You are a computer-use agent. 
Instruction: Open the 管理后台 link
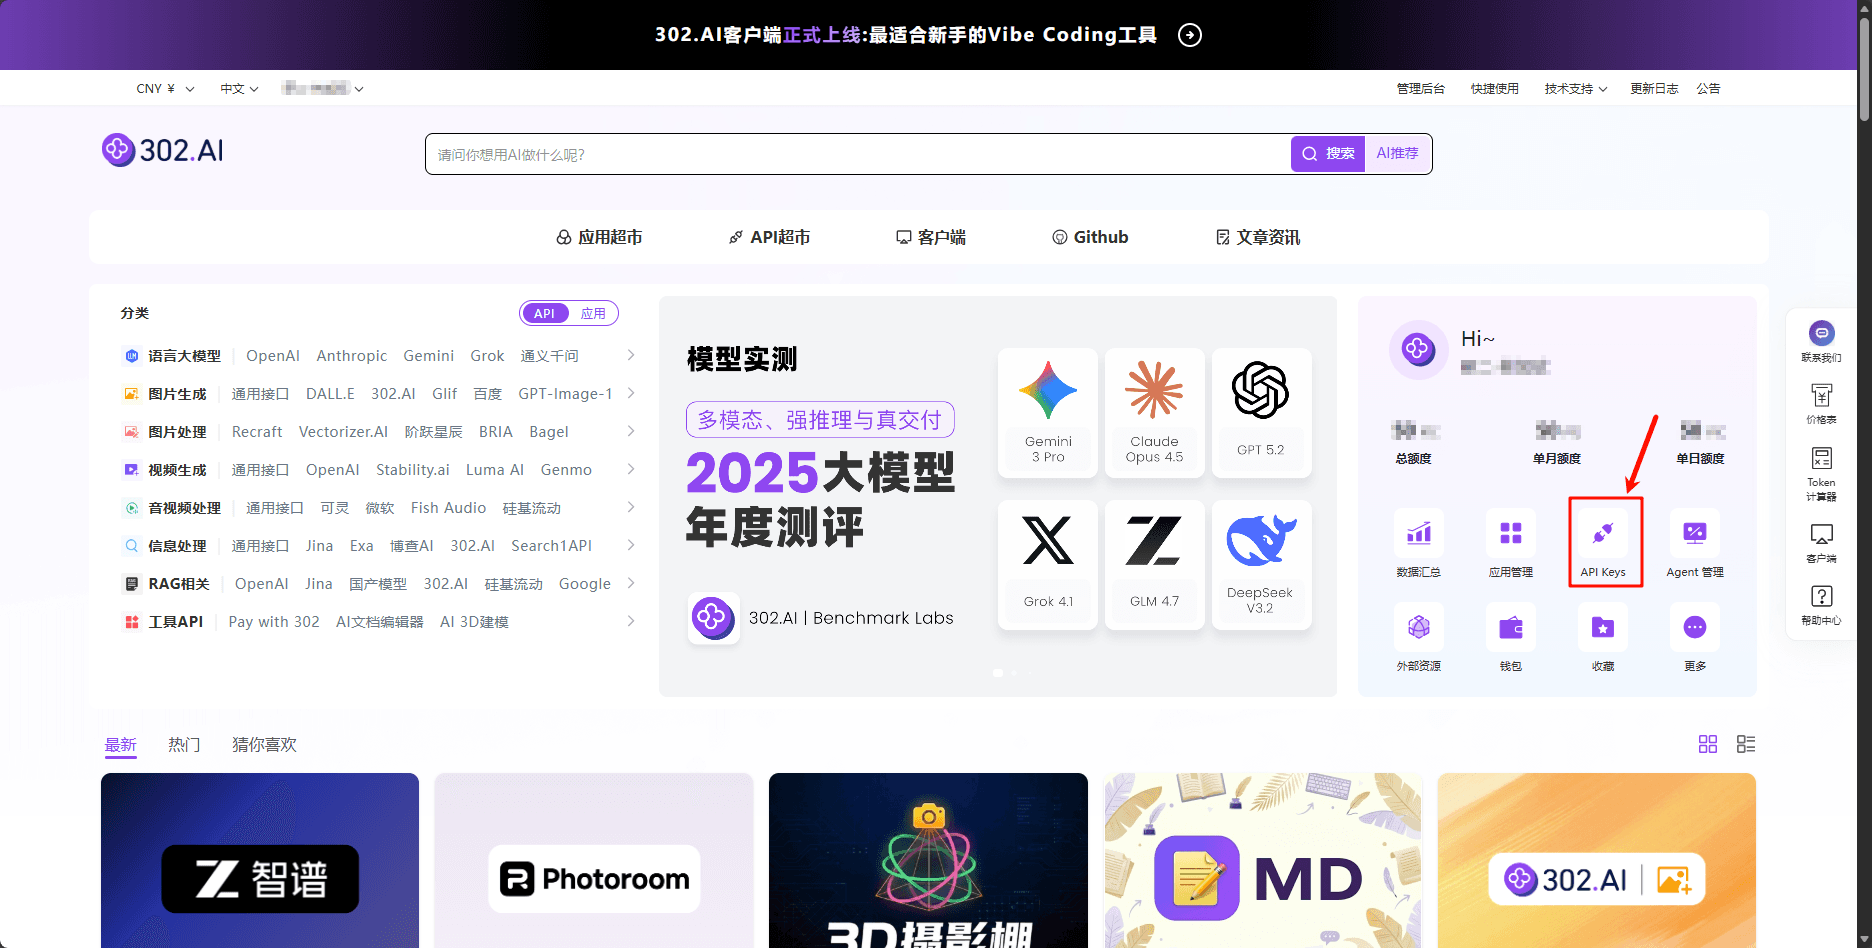pos(1420,89)
